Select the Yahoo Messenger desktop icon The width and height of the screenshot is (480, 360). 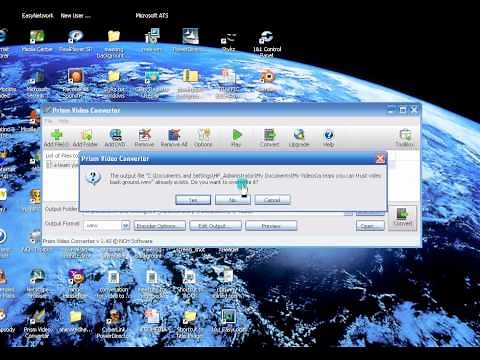click(x=75, y=284)
